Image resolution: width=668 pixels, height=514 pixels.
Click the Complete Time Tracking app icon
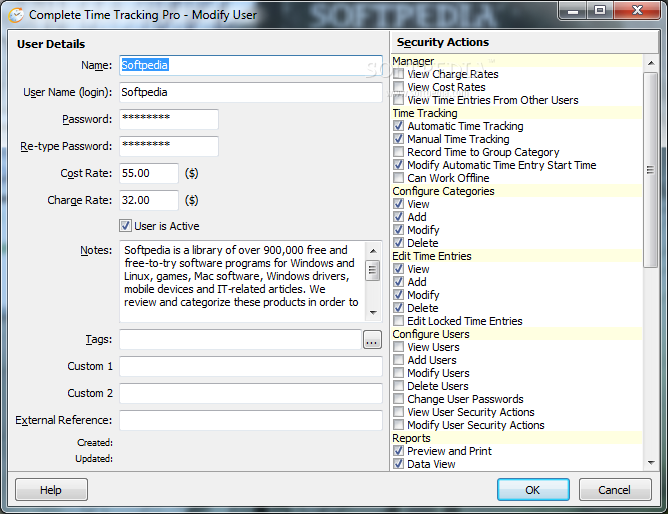point(16,15)
